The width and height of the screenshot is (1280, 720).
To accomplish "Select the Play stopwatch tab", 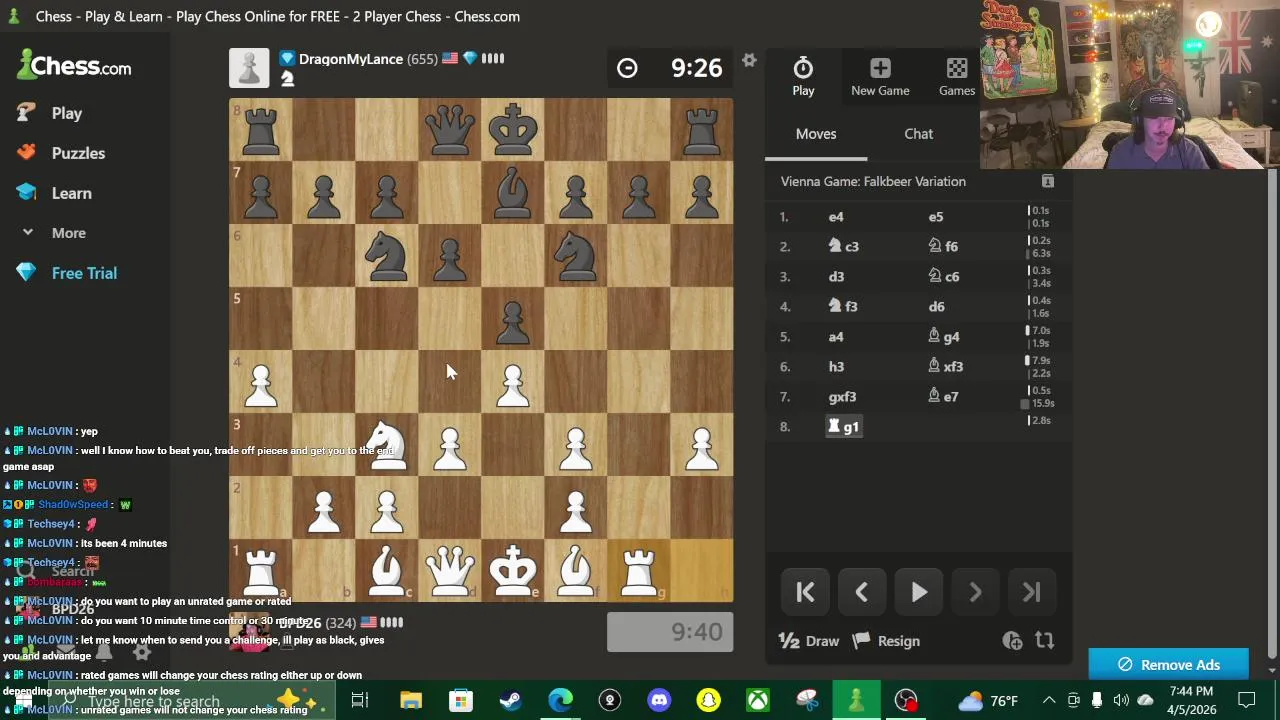I will point(803,77).
